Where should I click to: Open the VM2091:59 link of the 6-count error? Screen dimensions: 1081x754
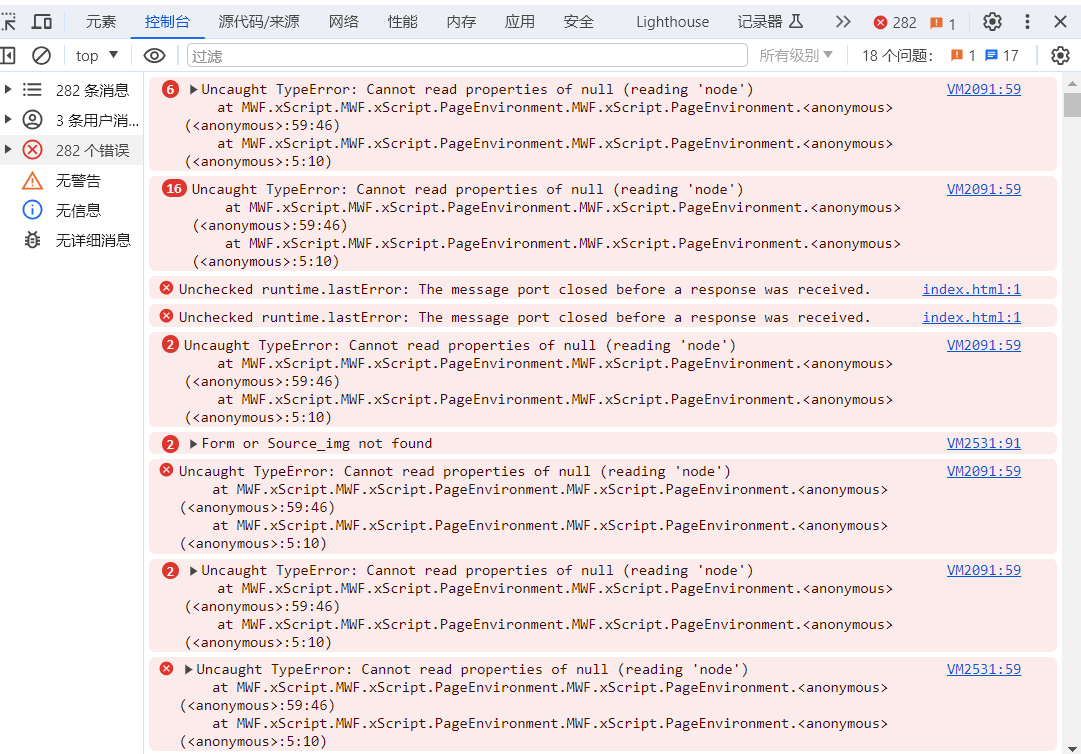pos(984,90)
